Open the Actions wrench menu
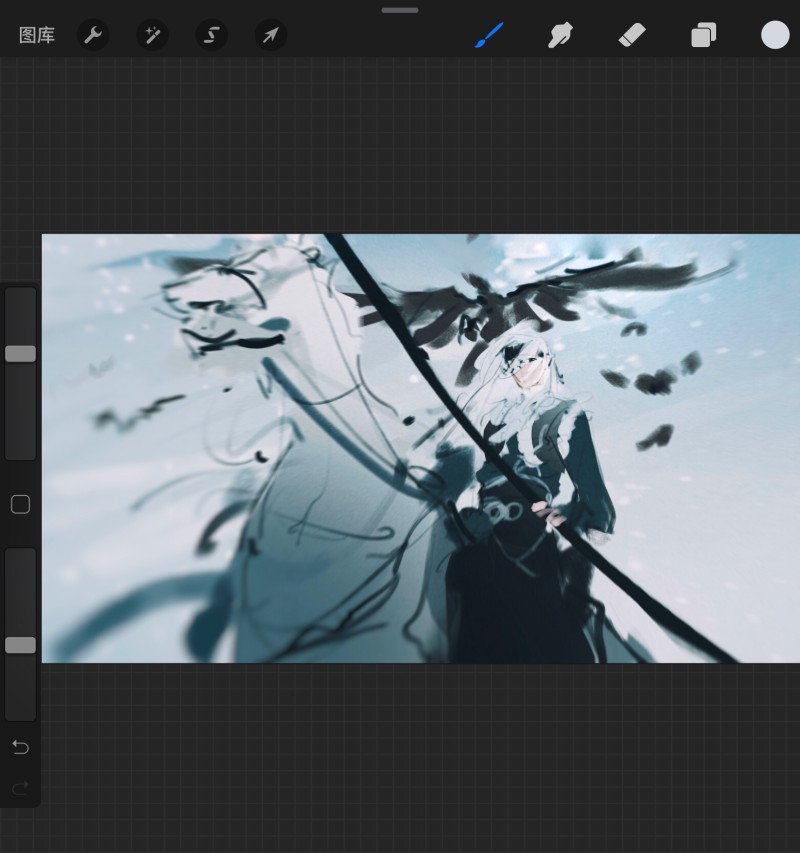This screenshot has width=800, height=853. click(x=93, y=35)
